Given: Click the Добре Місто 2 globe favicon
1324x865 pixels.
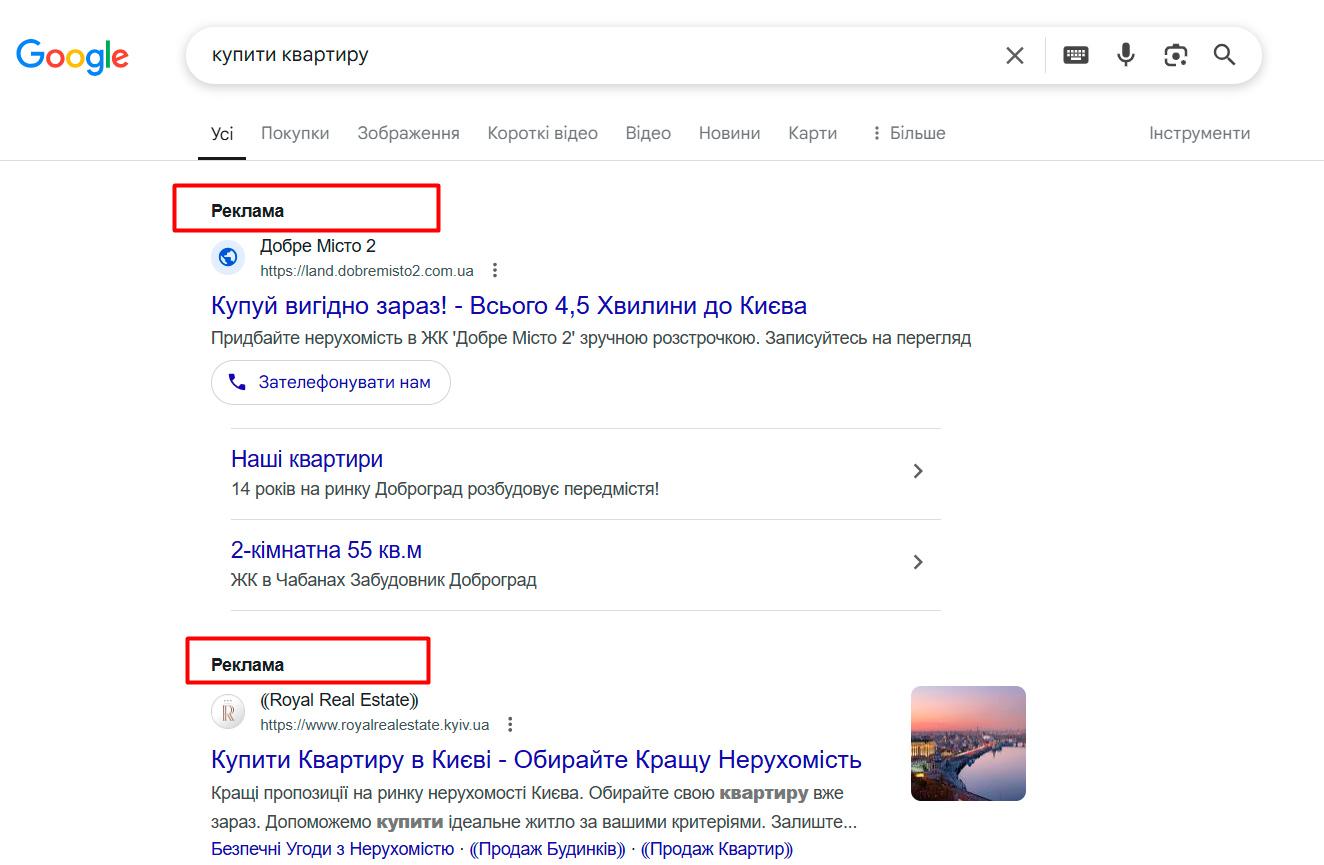Looking at the screenshot, I should 228,257.
